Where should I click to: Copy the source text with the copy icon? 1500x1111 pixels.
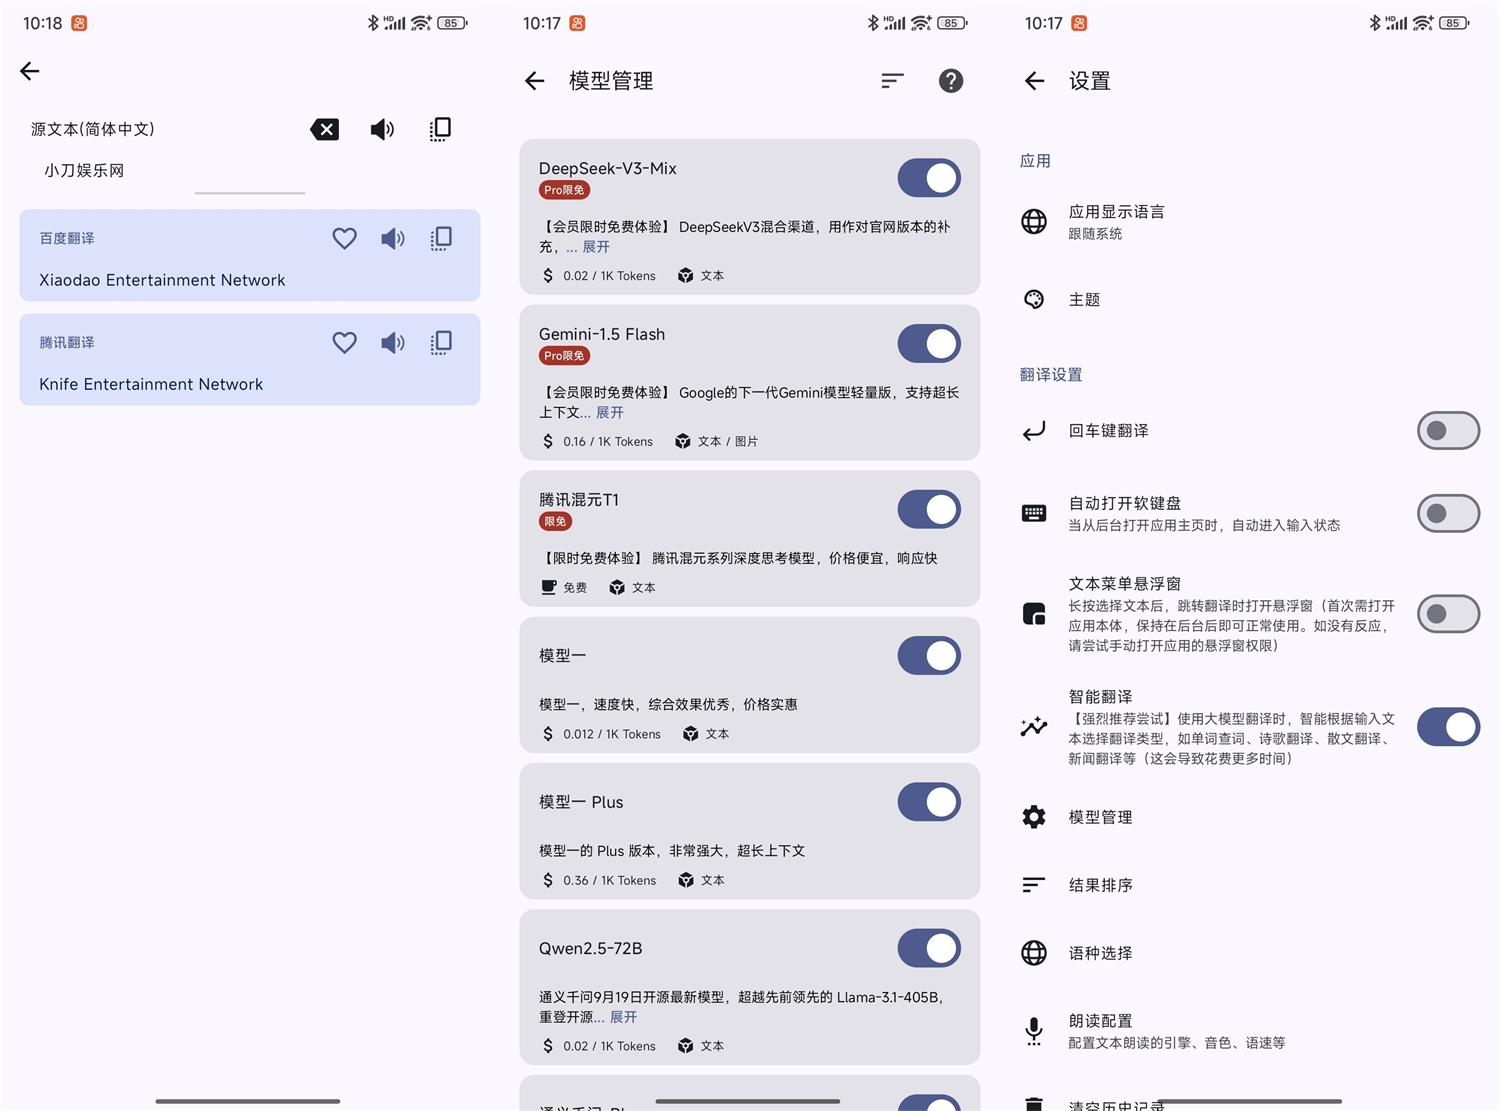click(440, 129)
